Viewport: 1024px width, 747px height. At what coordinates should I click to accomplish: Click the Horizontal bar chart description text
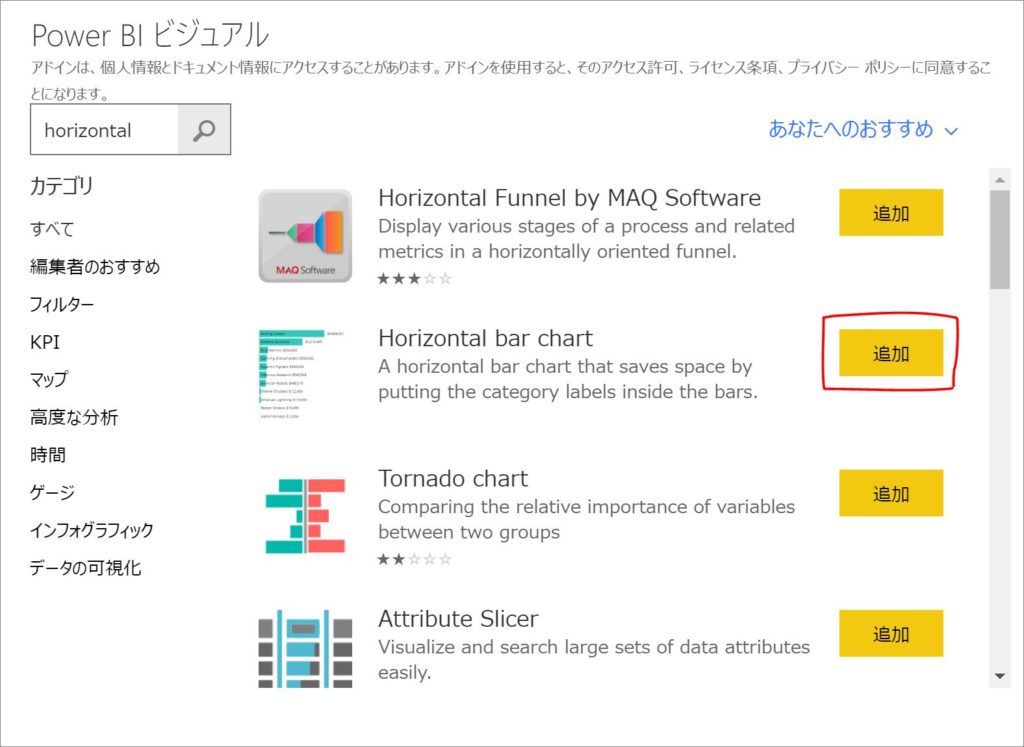click(x=568, y=379)
